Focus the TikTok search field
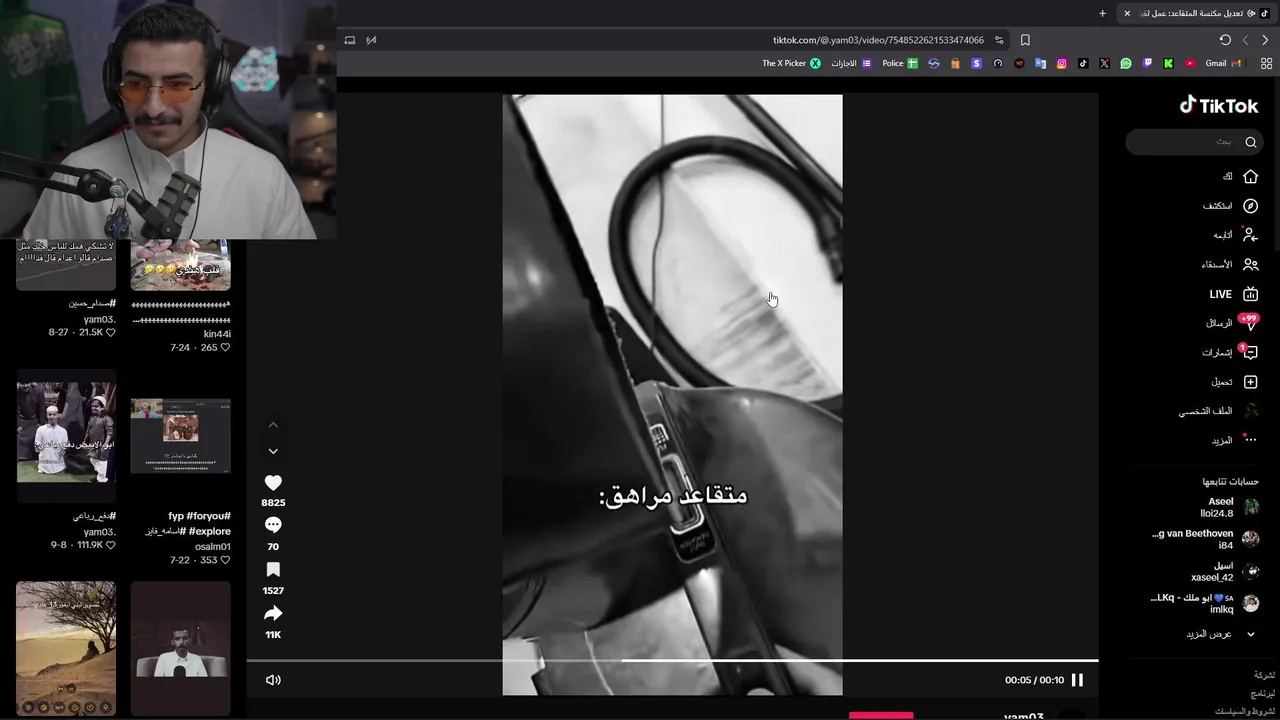The height and width of the screenshot is (720, 1280). (x=1195, y=142)
